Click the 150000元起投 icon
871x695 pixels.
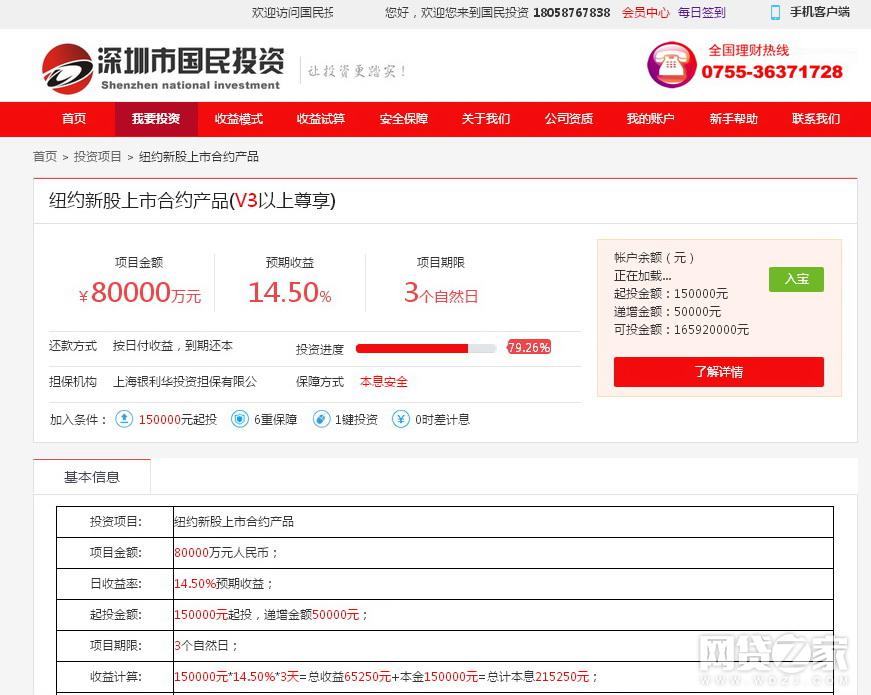click(x=124, y=419)
